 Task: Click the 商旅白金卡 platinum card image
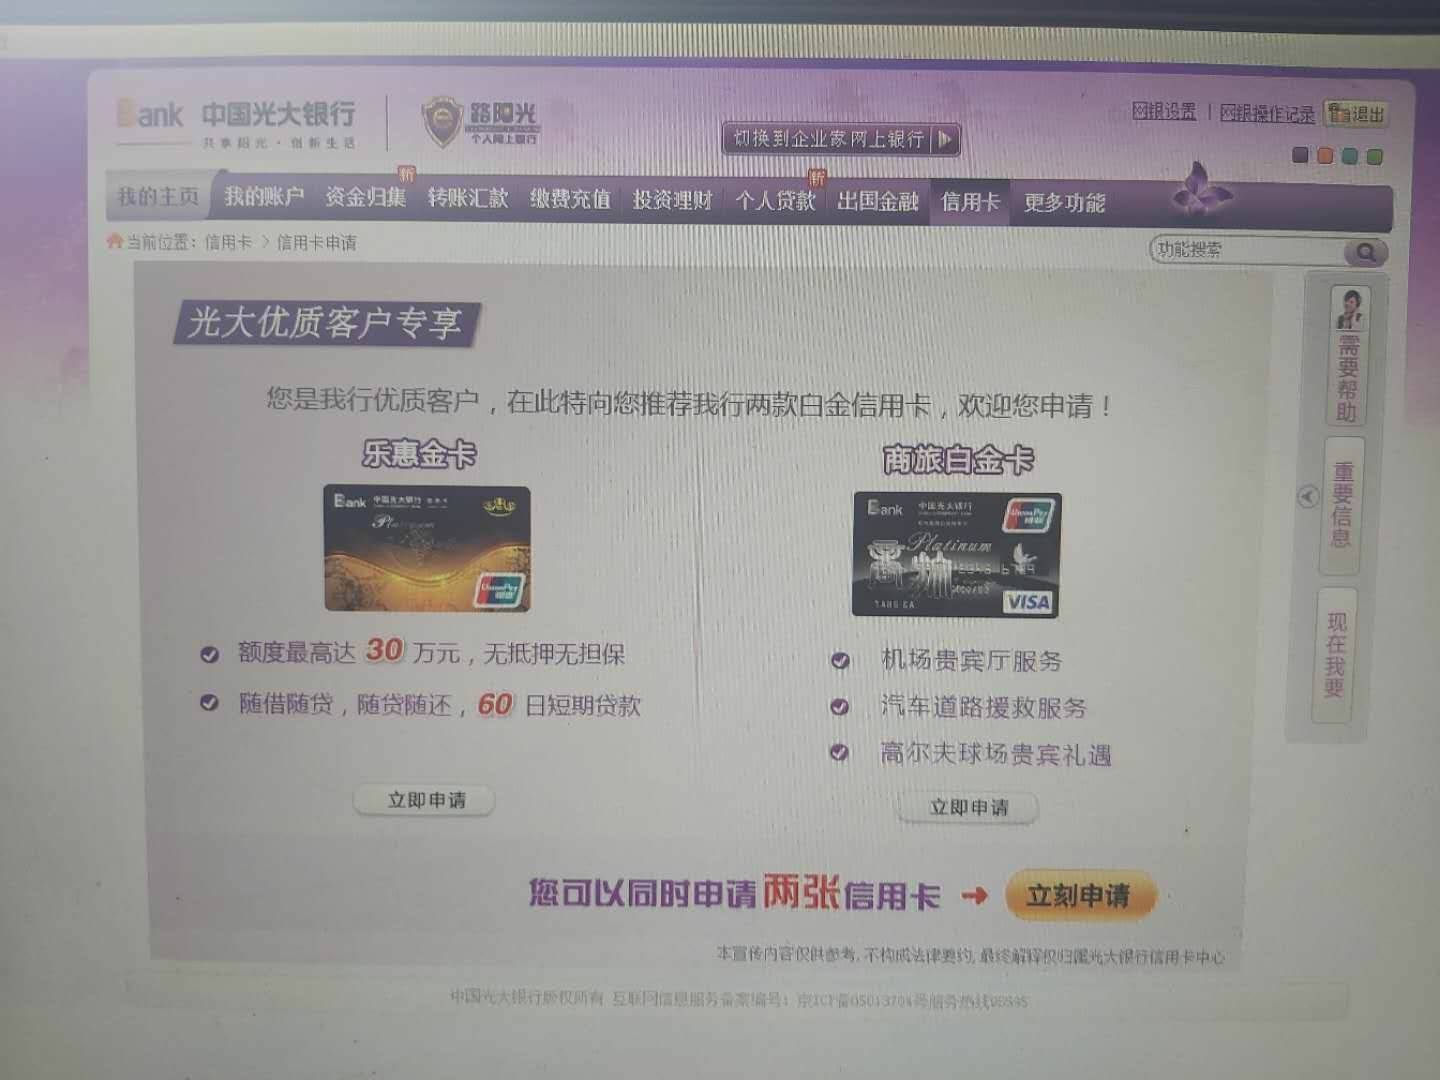(x=956, y=554)
